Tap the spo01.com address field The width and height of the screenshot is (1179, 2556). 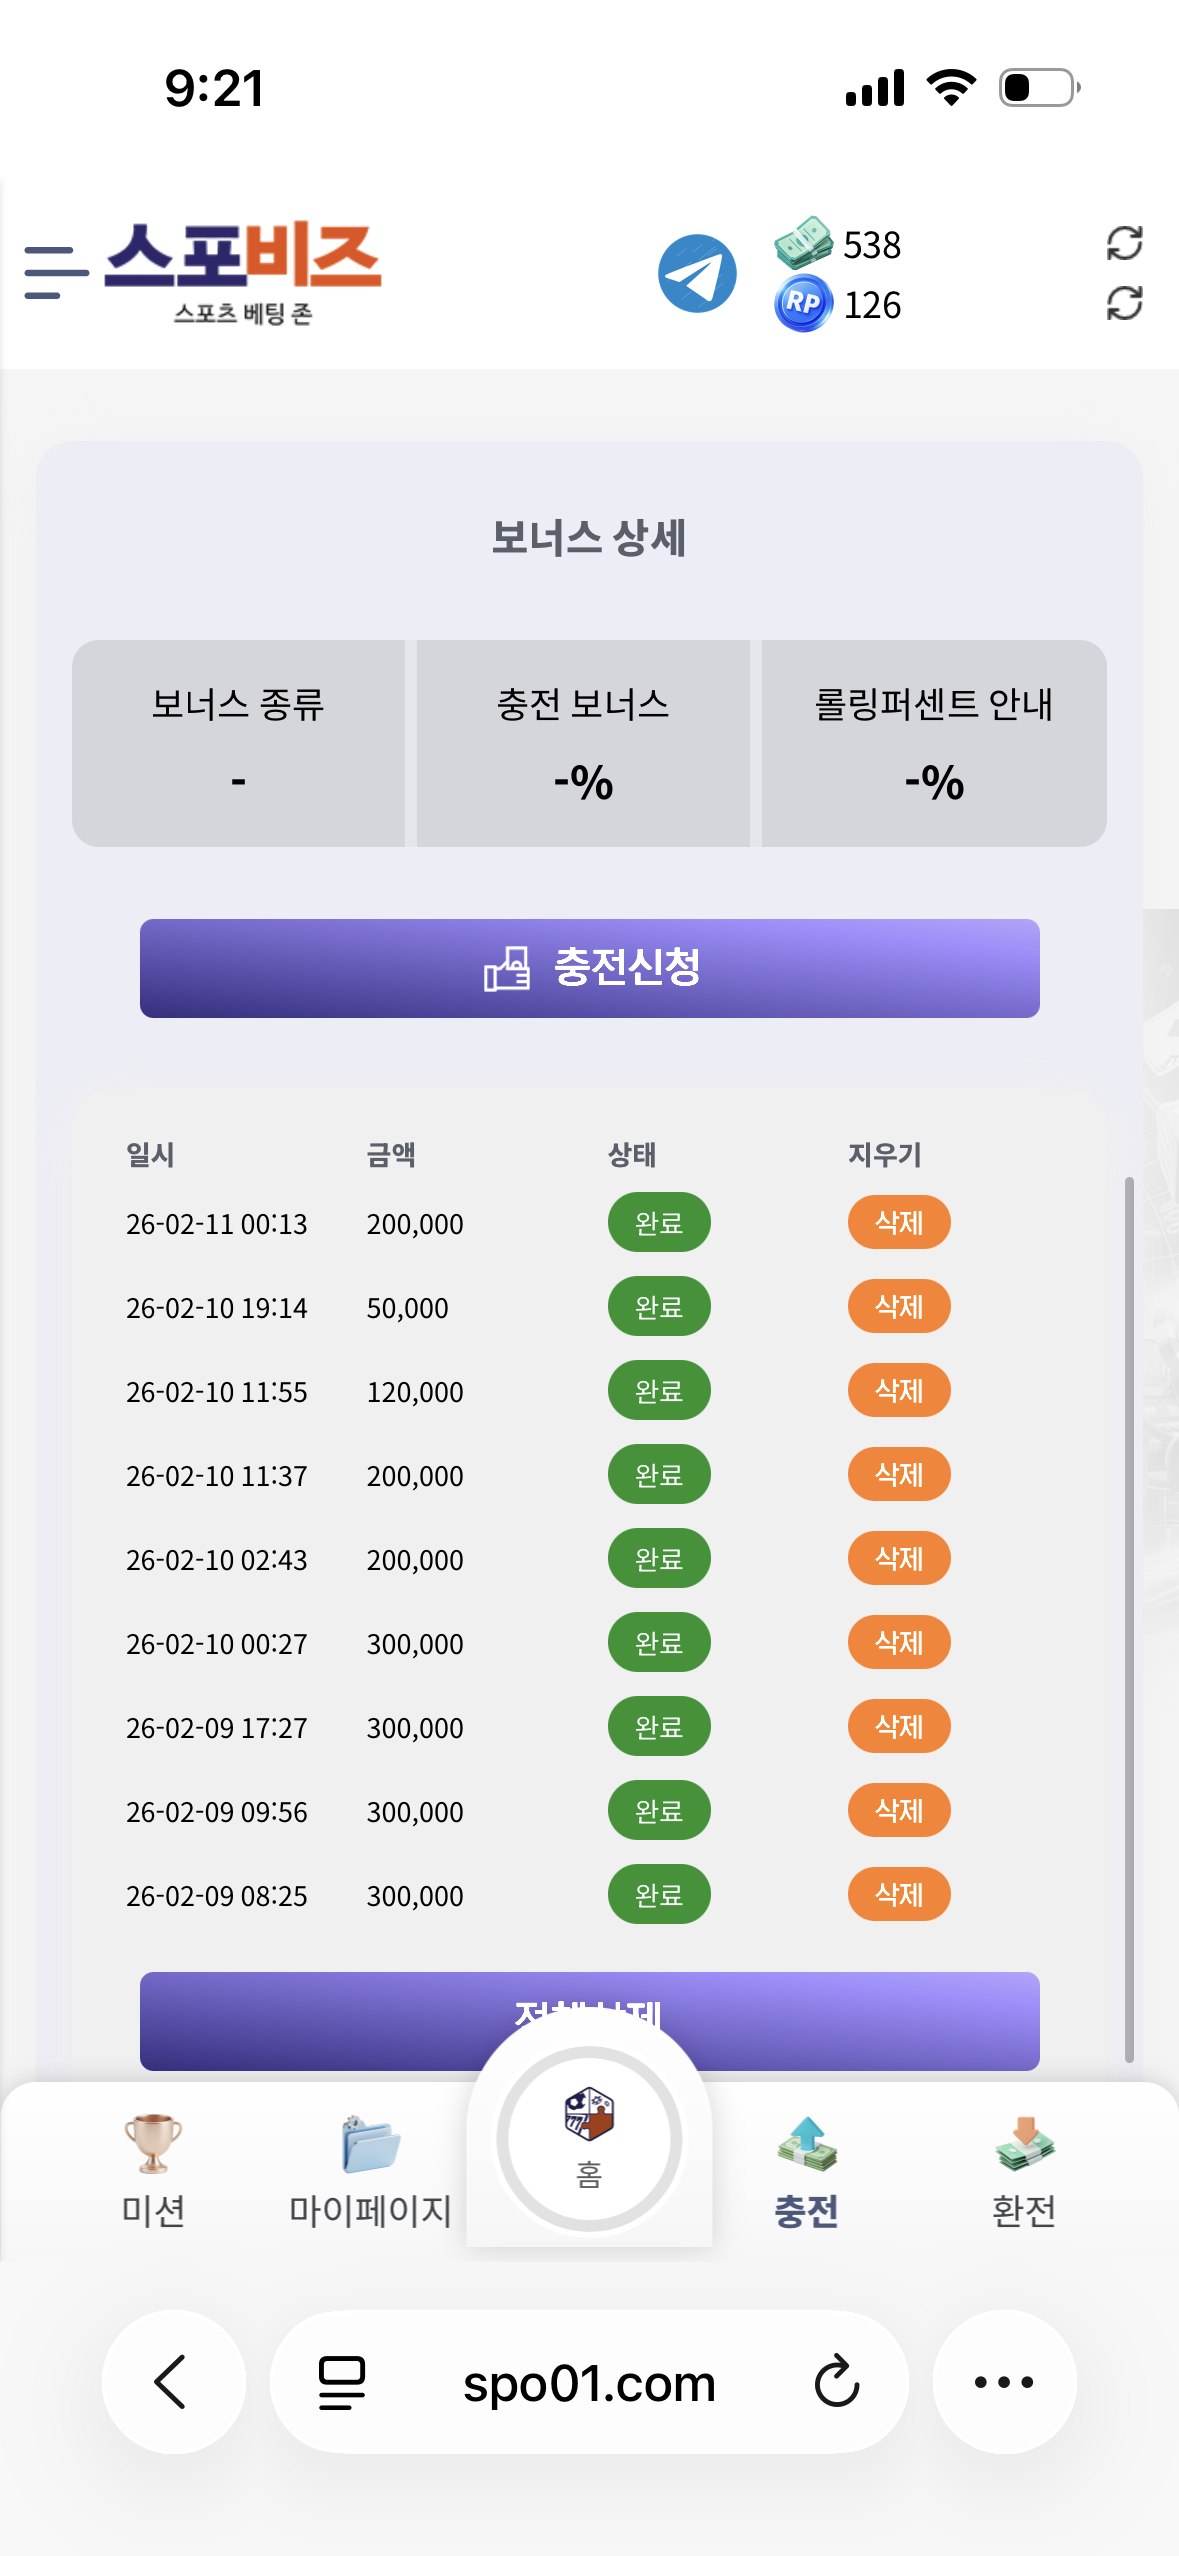[589, 2382]
